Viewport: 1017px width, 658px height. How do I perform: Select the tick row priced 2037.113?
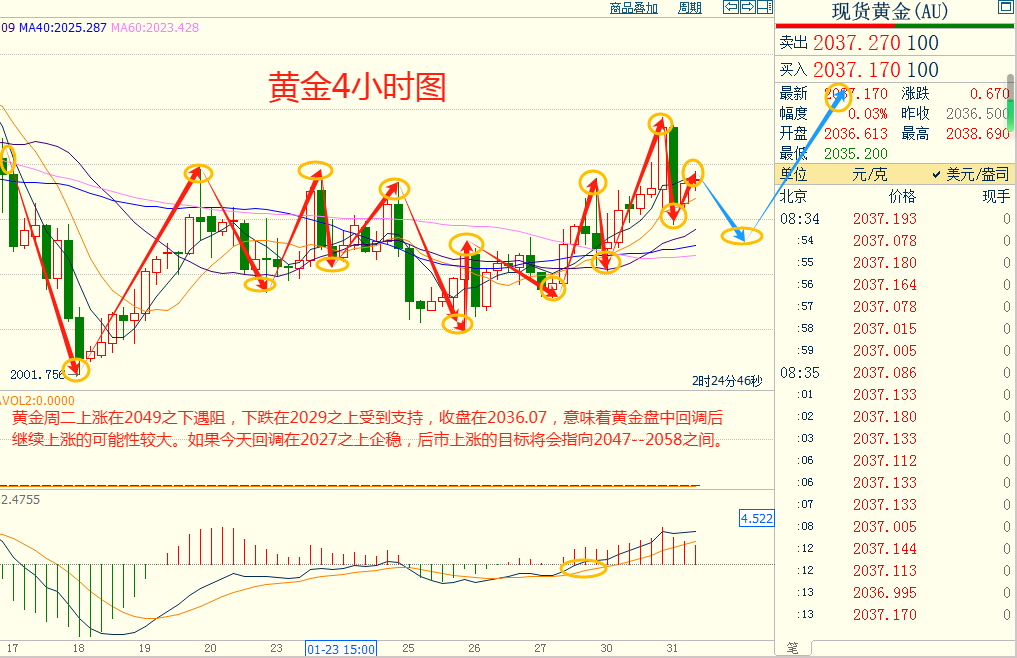coord(894,570)
